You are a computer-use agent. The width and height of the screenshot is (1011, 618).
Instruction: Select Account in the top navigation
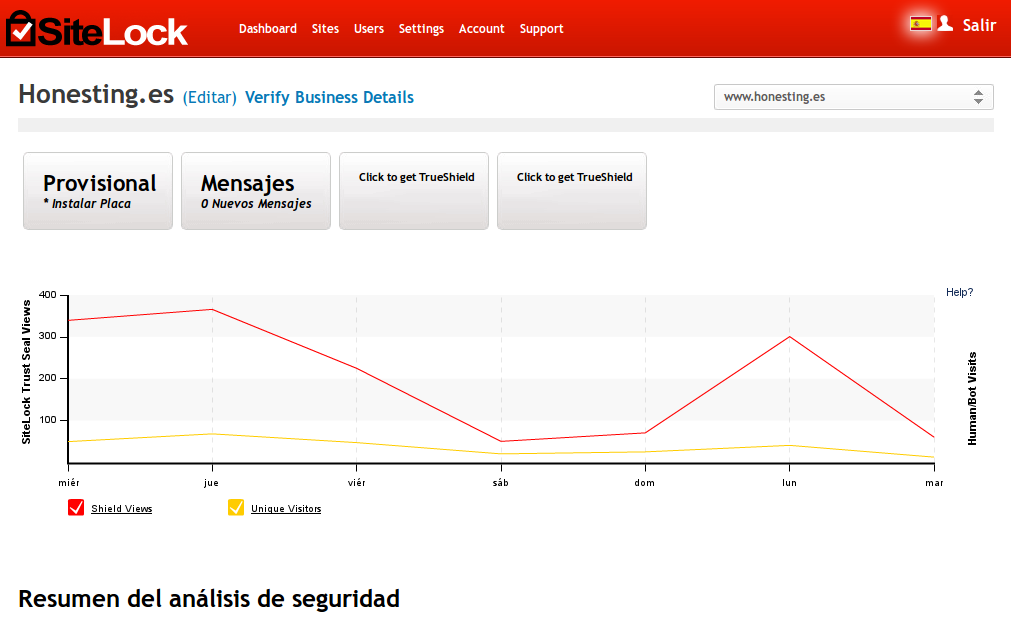pyautogui.click(x=481, y=29)
